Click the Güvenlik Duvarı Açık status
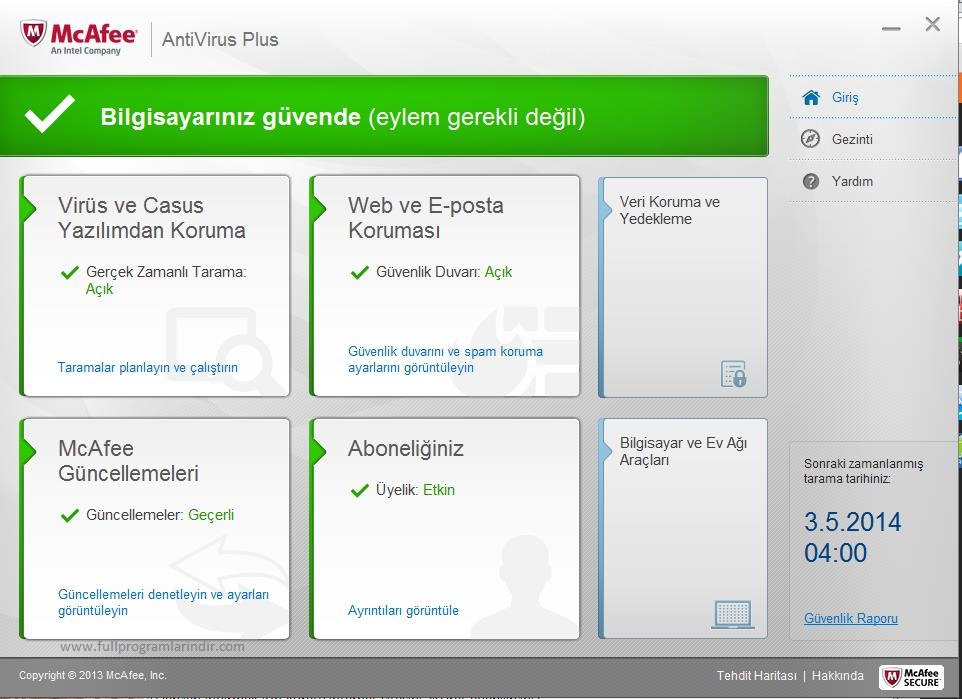Screen dimensions: 962x699 (498, 272)
